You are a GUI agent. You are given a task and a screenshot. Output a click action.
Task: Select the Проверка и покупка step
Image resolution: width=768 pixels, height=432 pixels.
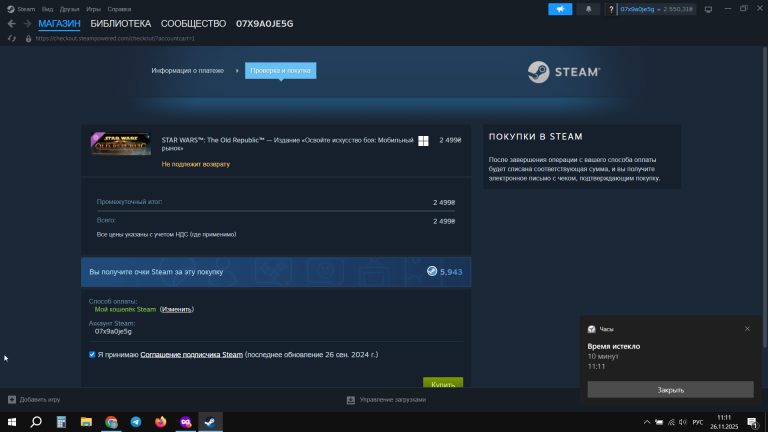coord(281,71)
